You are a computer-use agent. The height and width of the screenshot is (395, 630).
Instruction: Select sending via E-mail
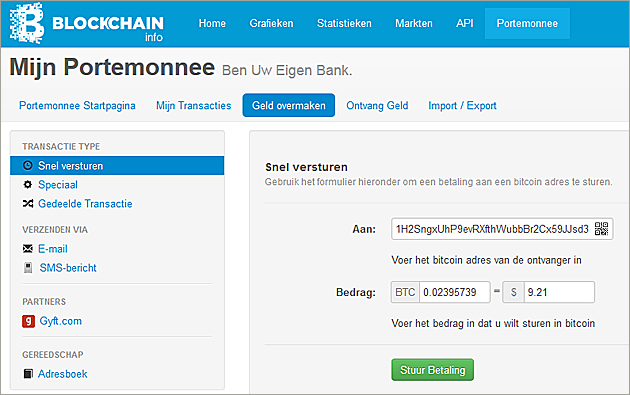(x=53, y=249)
